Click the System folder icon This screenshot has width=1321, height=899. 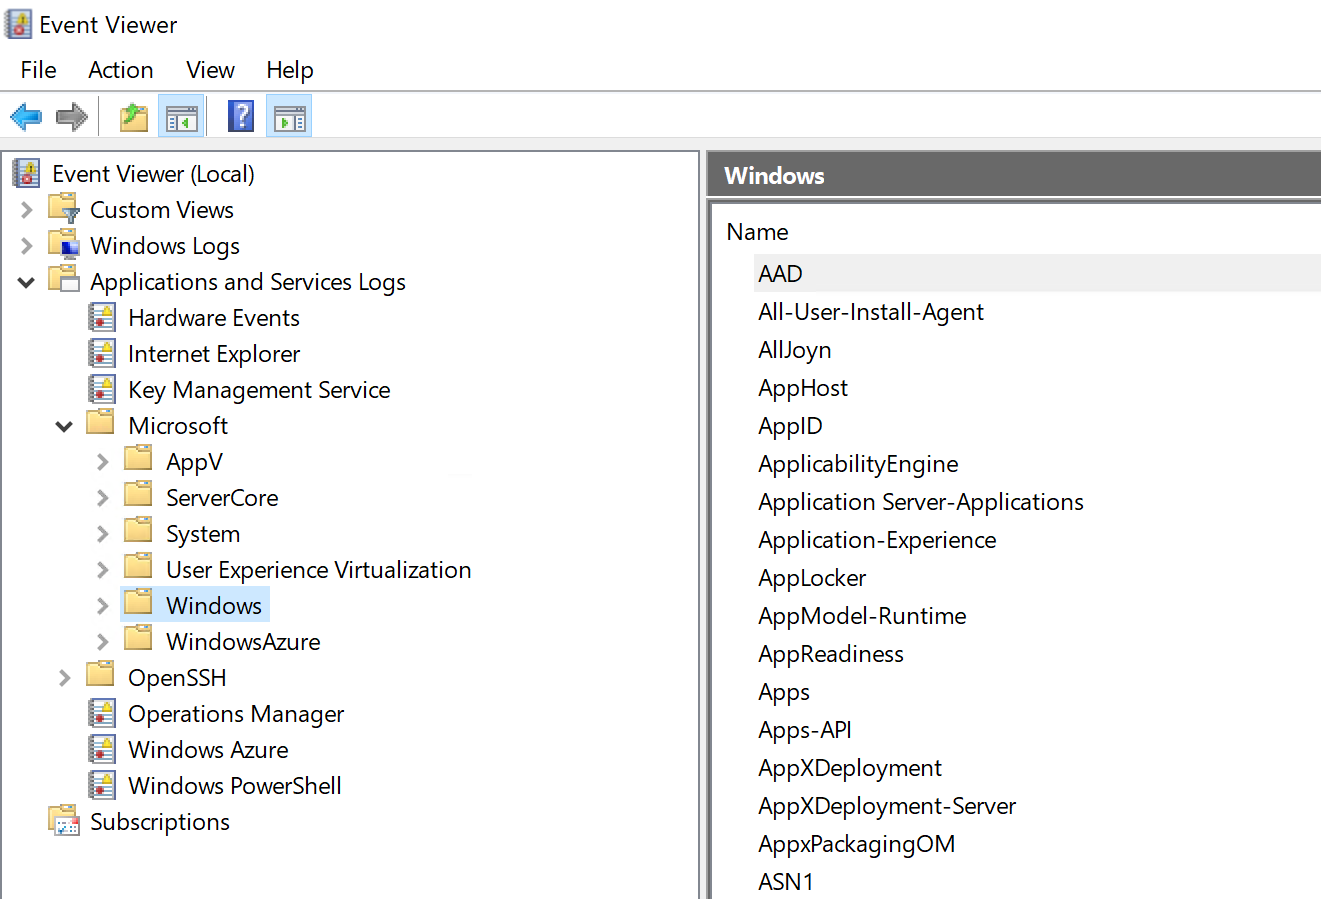[138, 531]
